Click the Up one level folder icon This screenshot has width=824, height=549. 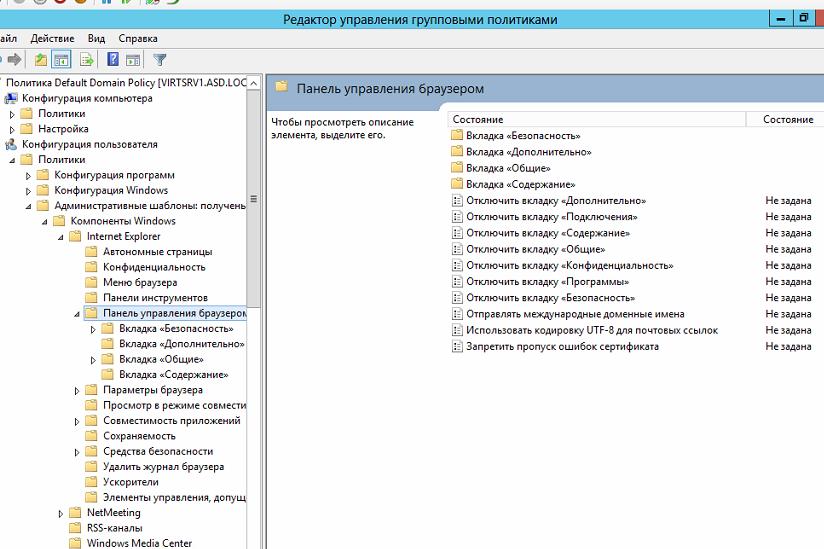(40, 60)
